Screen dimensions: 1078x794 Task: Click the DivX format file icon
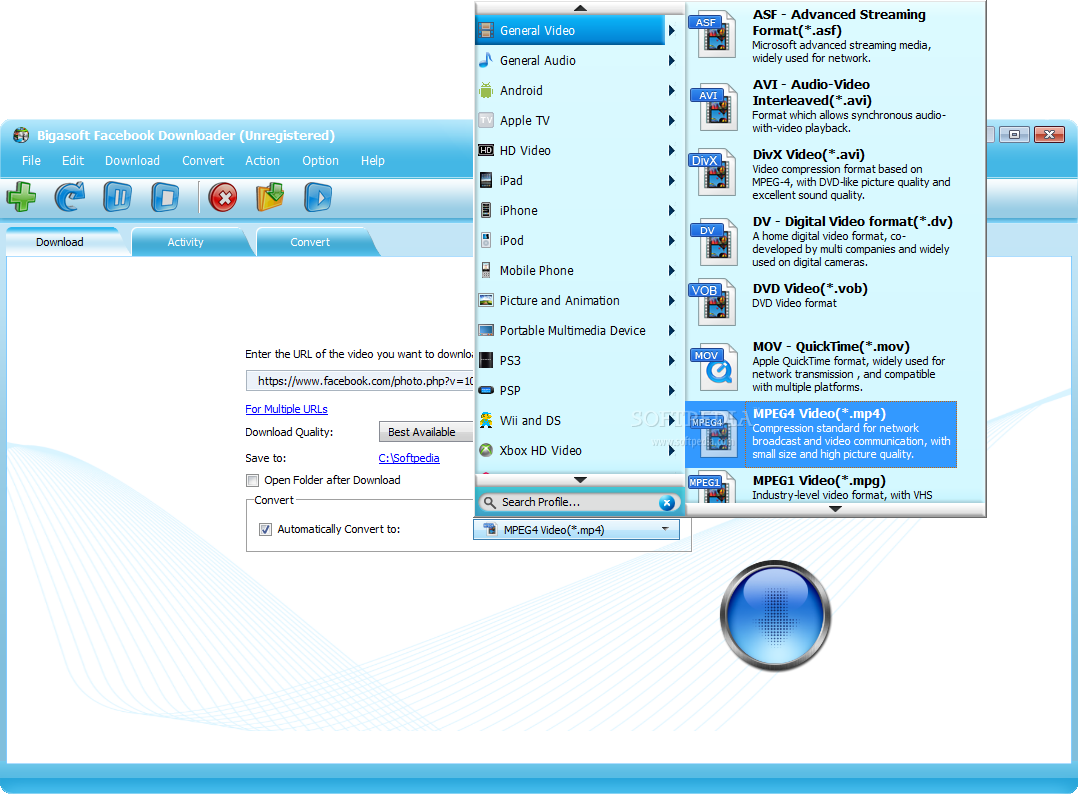(714, 173)
